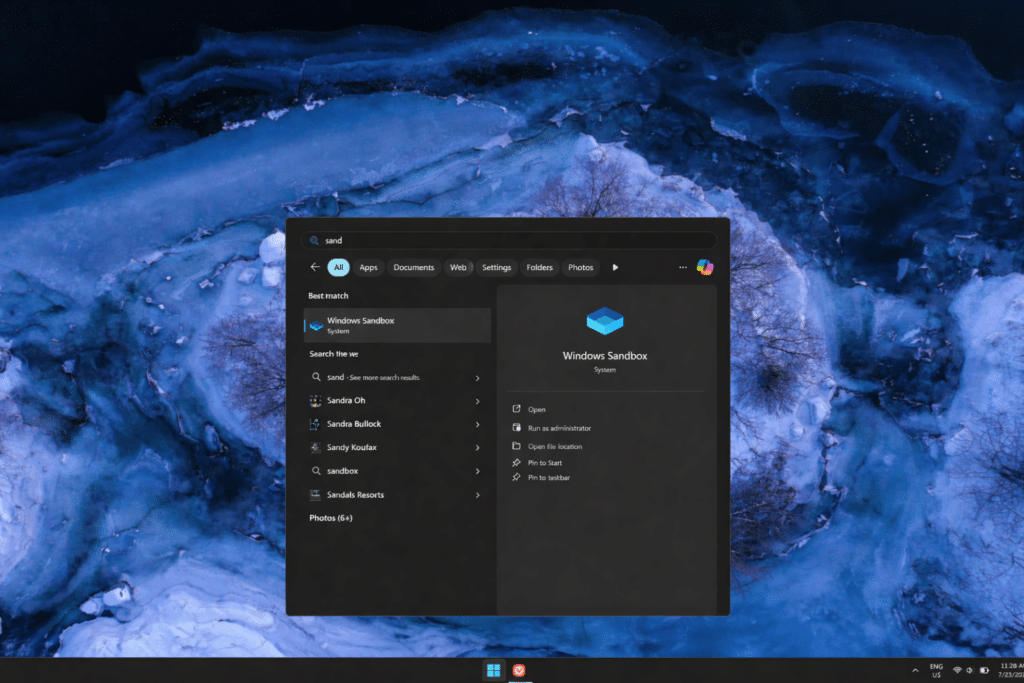Open the taskbar clock and date
This screenshot has height=683, width=1024.
click(1011, 671)
